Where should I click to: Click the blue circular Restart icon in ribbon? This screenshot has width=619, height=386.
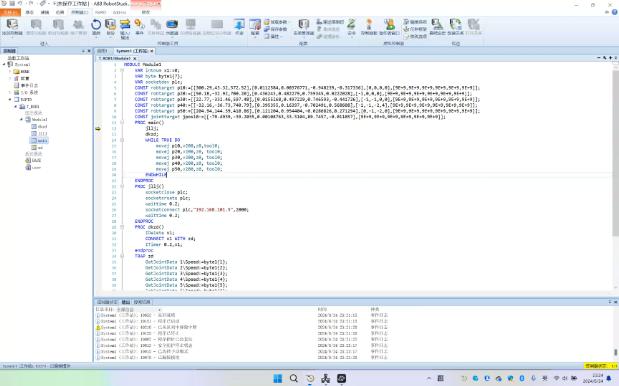pos(96,25)
